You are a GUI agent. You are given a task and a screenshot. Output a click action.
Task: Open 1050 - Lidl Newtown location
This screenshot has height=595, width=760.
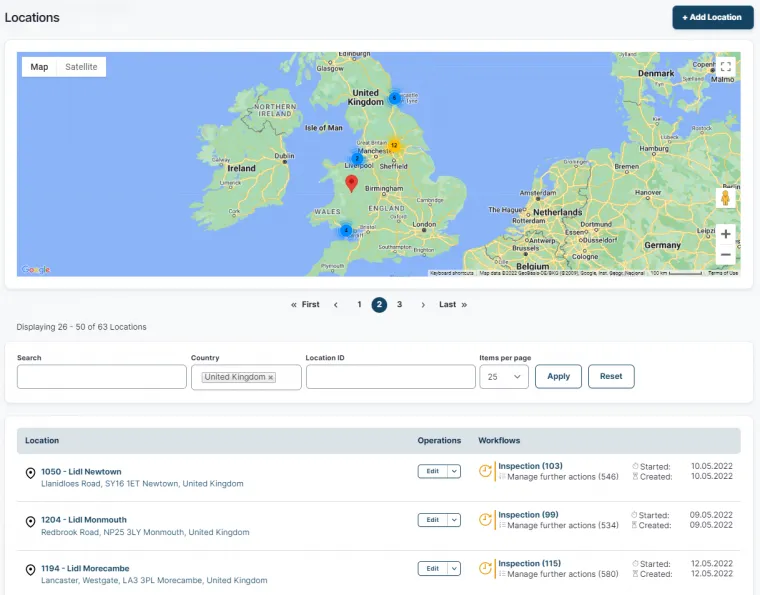[x=81, y=471]
